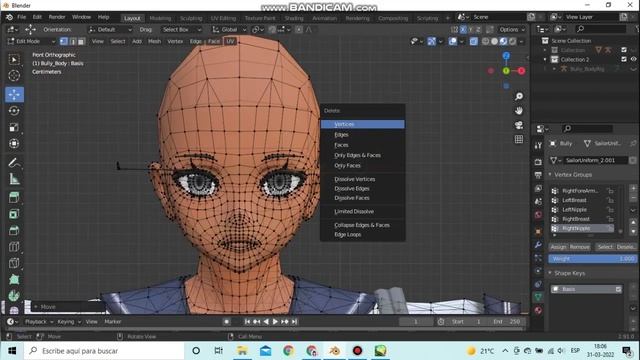Toggle X axis mirror in viewport header
This screenshot has height=360, width=640.
tap(463, 29)
